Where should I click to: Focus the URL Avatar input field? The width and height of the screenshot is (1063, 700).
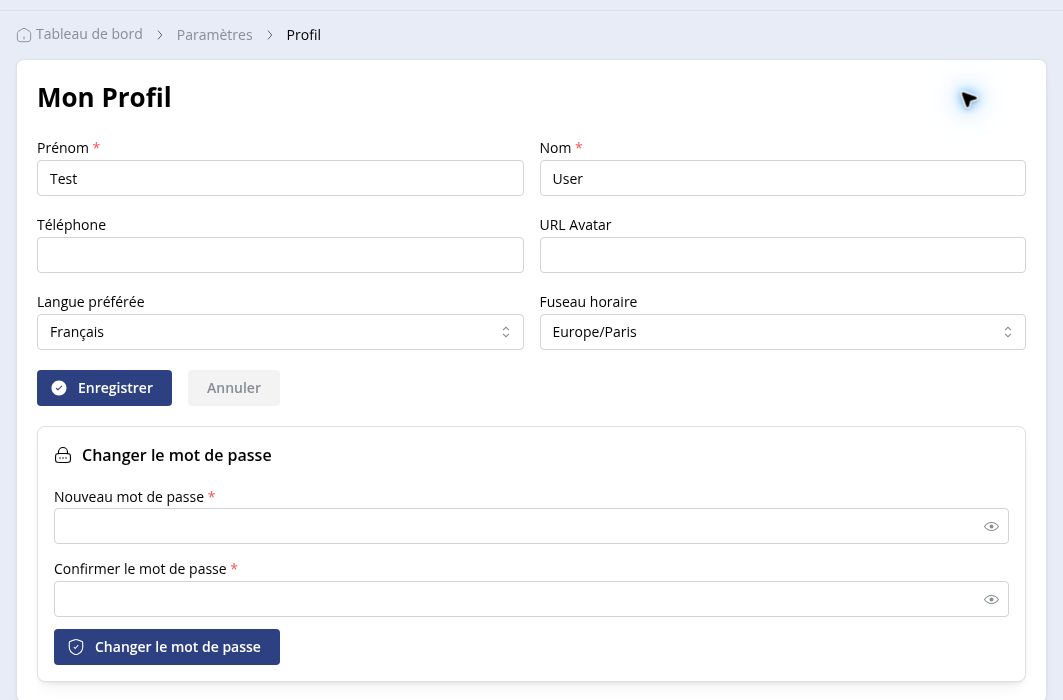[782, 255]
